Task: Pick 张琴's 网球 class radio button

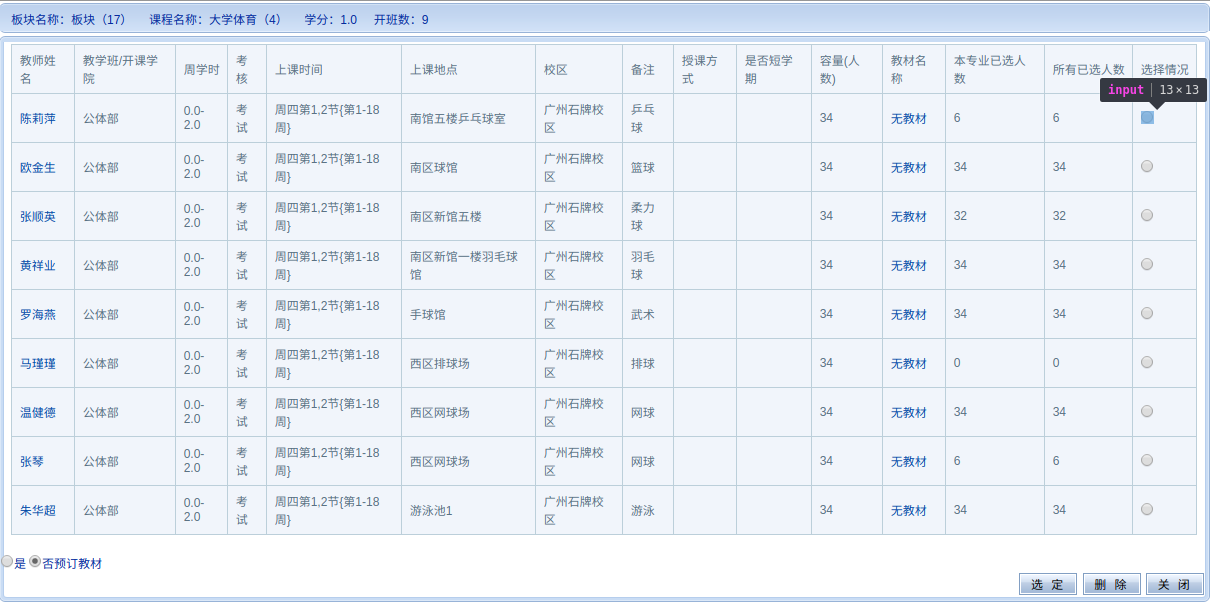Action: point(1147,460)
